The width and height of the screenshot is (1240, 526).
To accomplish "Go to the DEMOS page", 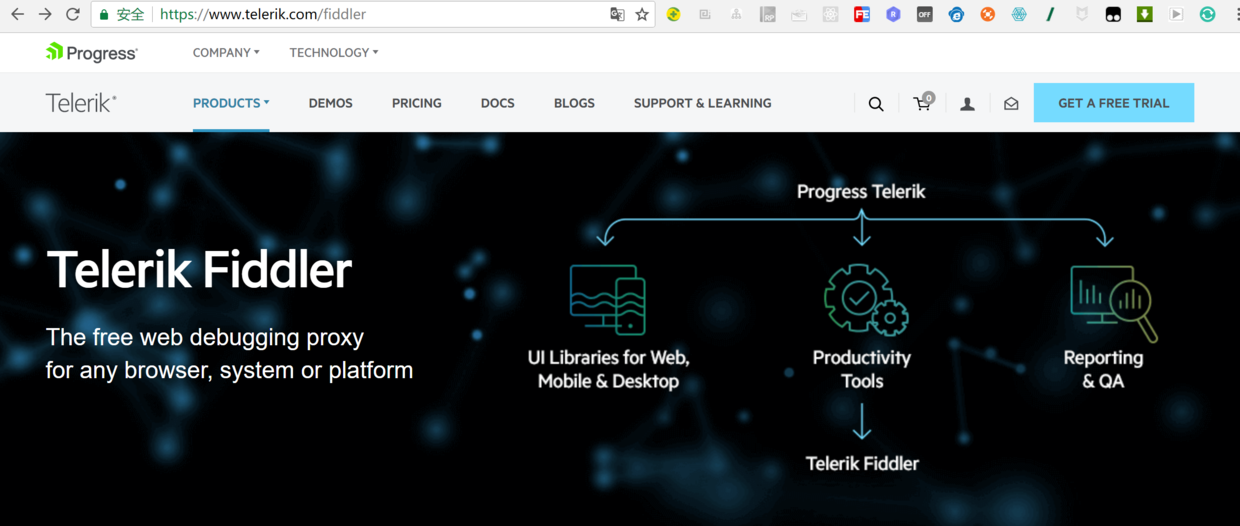I will coord(330,103).
